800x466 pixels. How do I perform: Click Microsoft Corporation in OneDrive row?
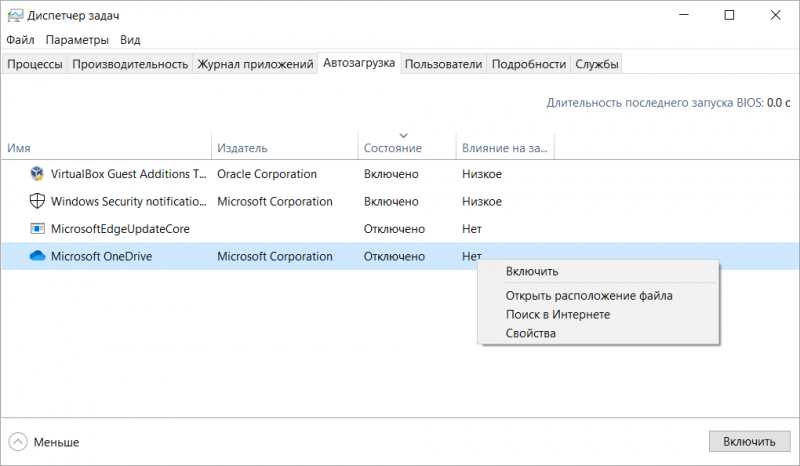(x=274, y=256)
